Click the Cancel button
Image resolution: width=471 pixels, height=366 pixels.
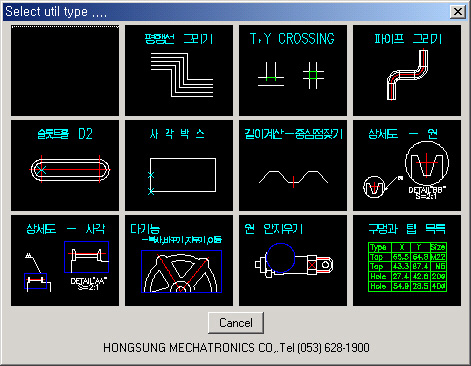[236, 323]
